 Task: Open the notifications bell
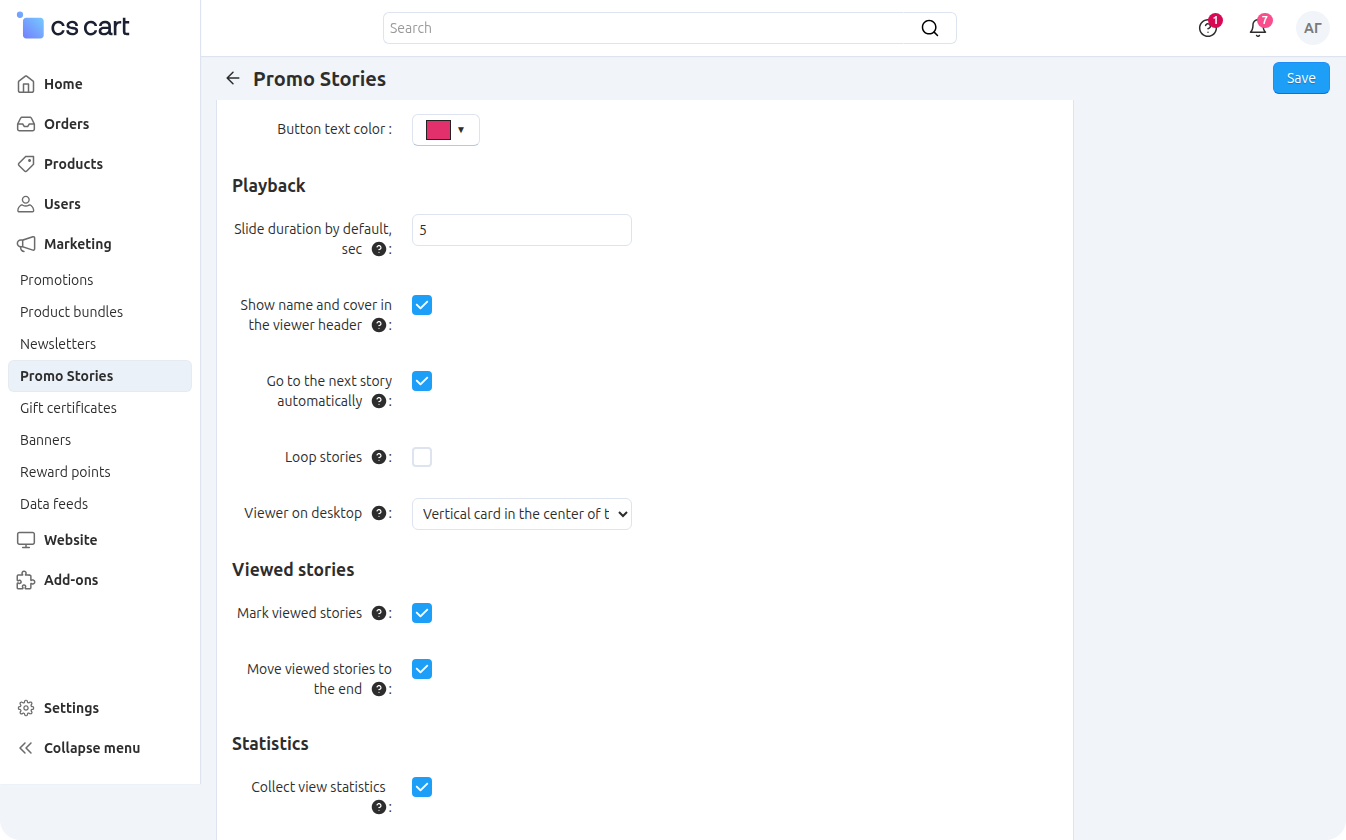pyautogui.click(x=1258, y=28)
